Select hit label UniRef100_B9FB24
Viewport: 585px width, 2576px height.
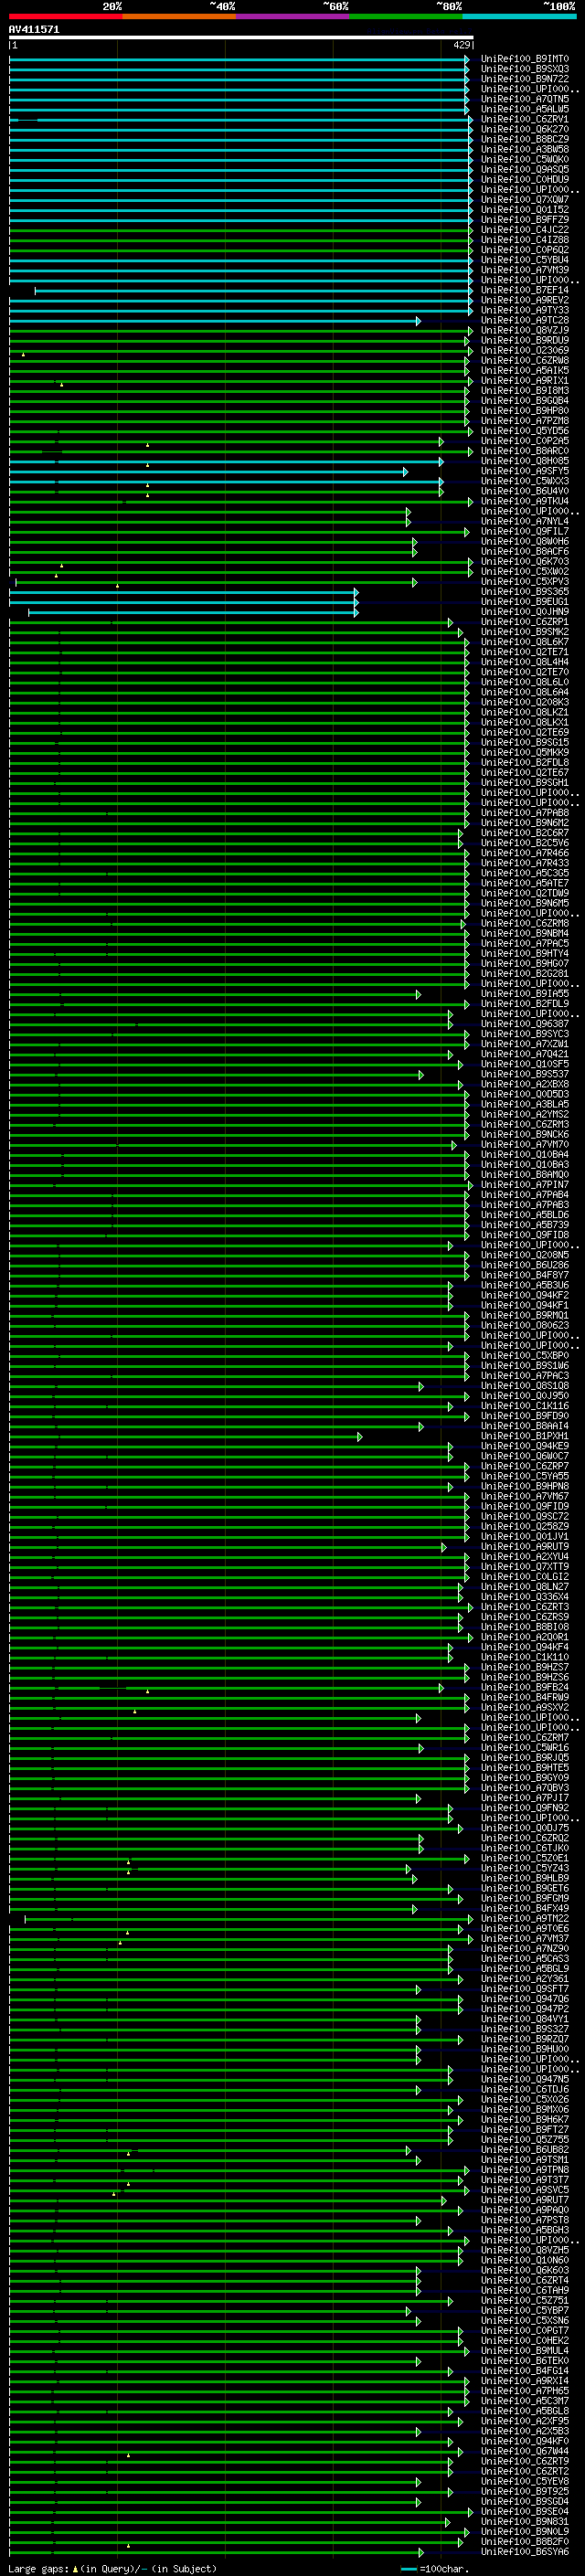[525, 1687]
